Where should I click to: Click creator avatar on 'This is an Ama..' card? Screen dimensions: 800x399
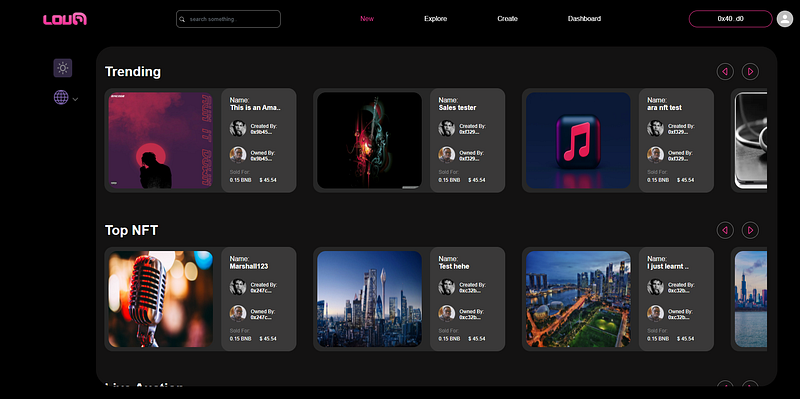tap(238, 128)
